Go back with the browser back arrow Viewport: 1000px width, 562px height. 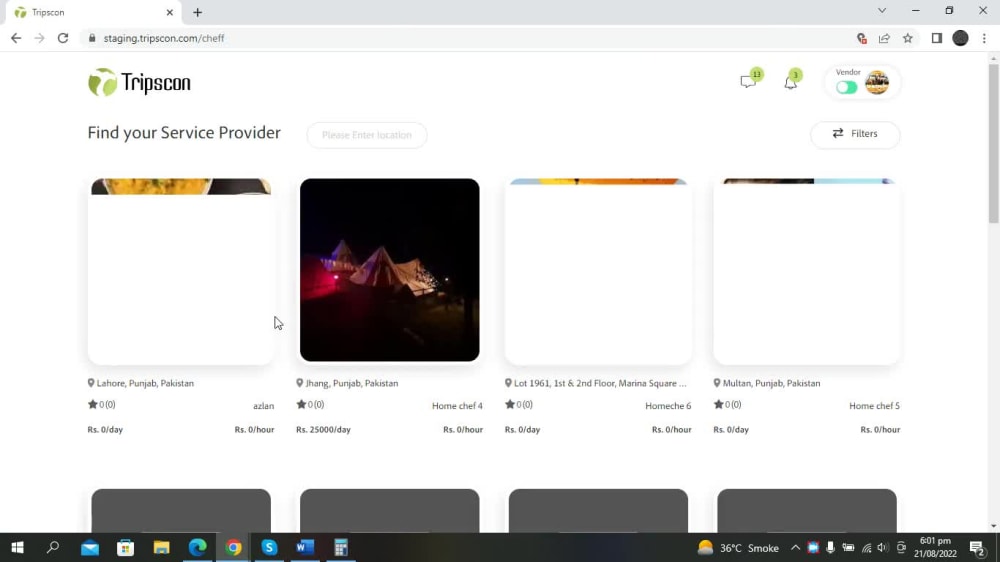[x=16, y=38]
